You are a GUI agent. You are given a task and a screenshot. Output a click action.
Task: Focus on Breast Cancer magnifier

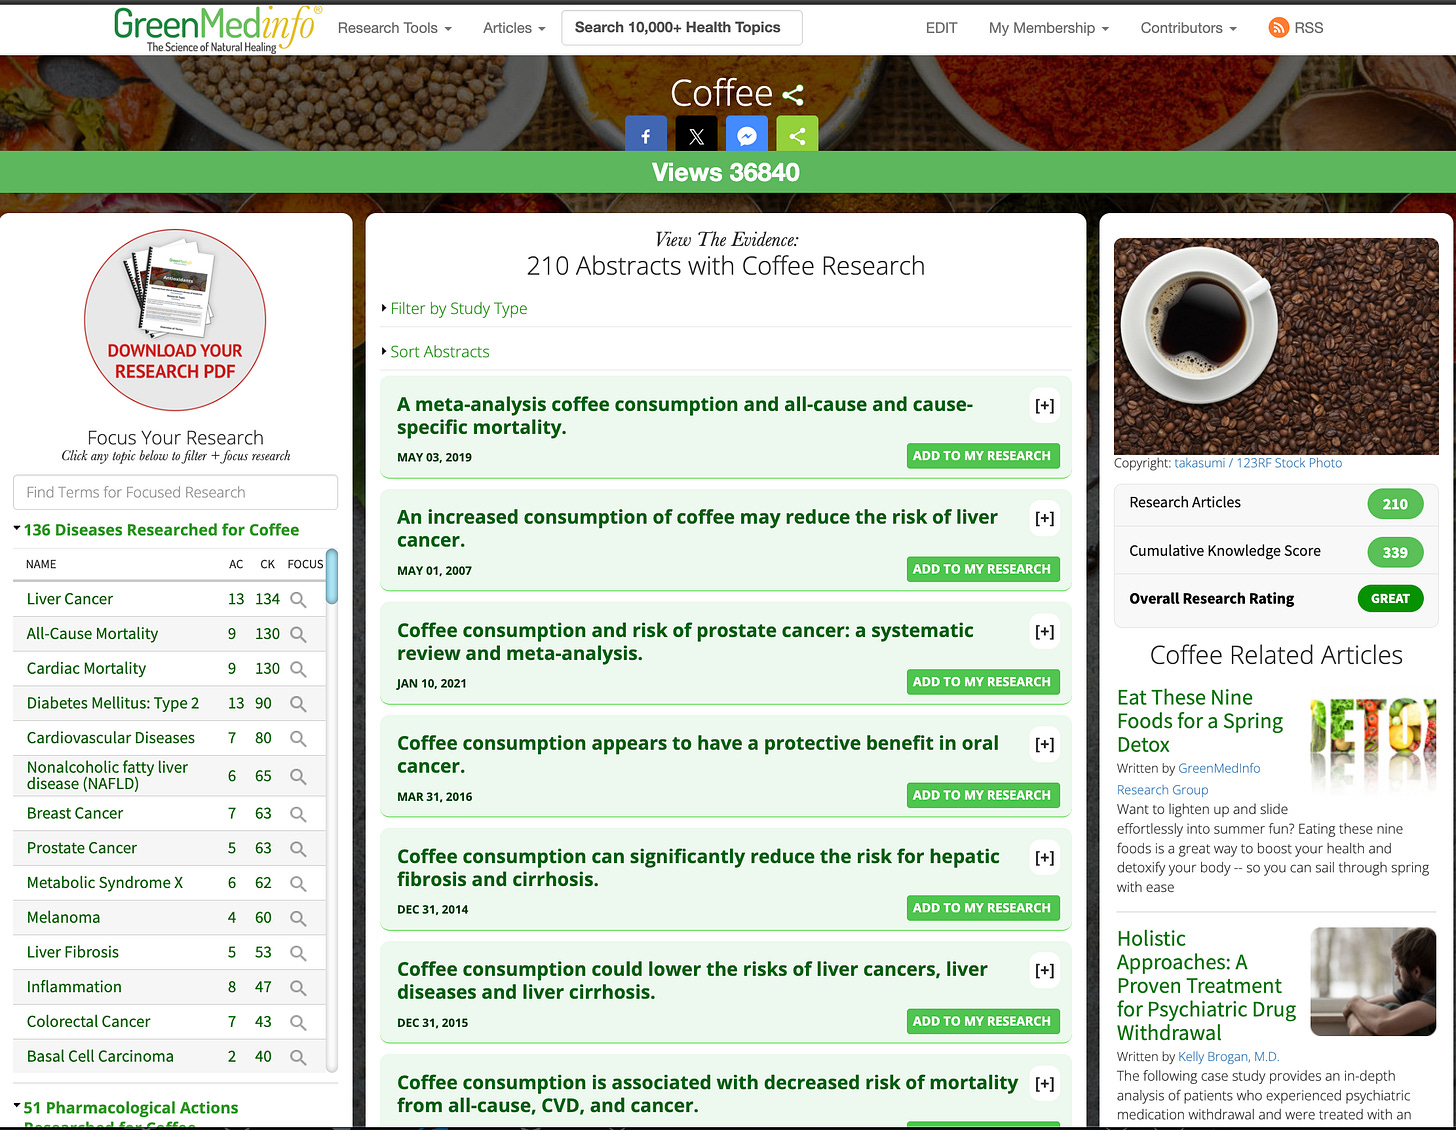coord(298,815)
